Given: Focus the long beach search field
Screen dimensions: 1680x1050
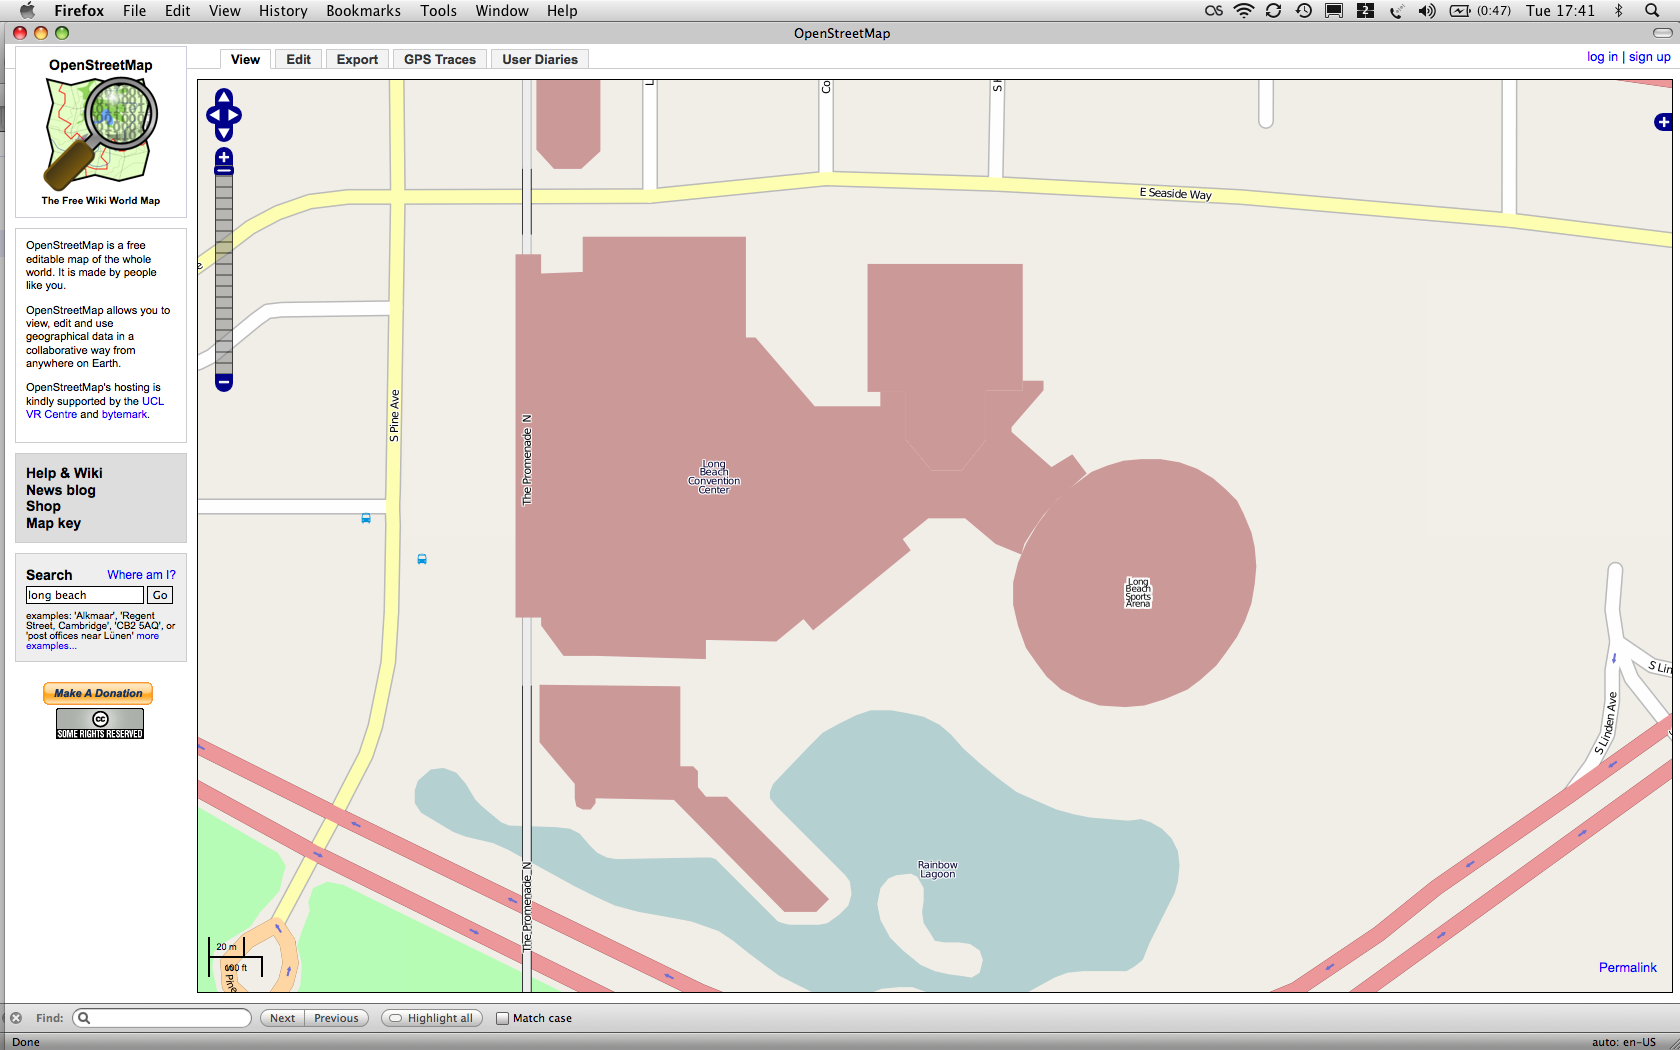Looking at the screenshot, I should (84, 595).
